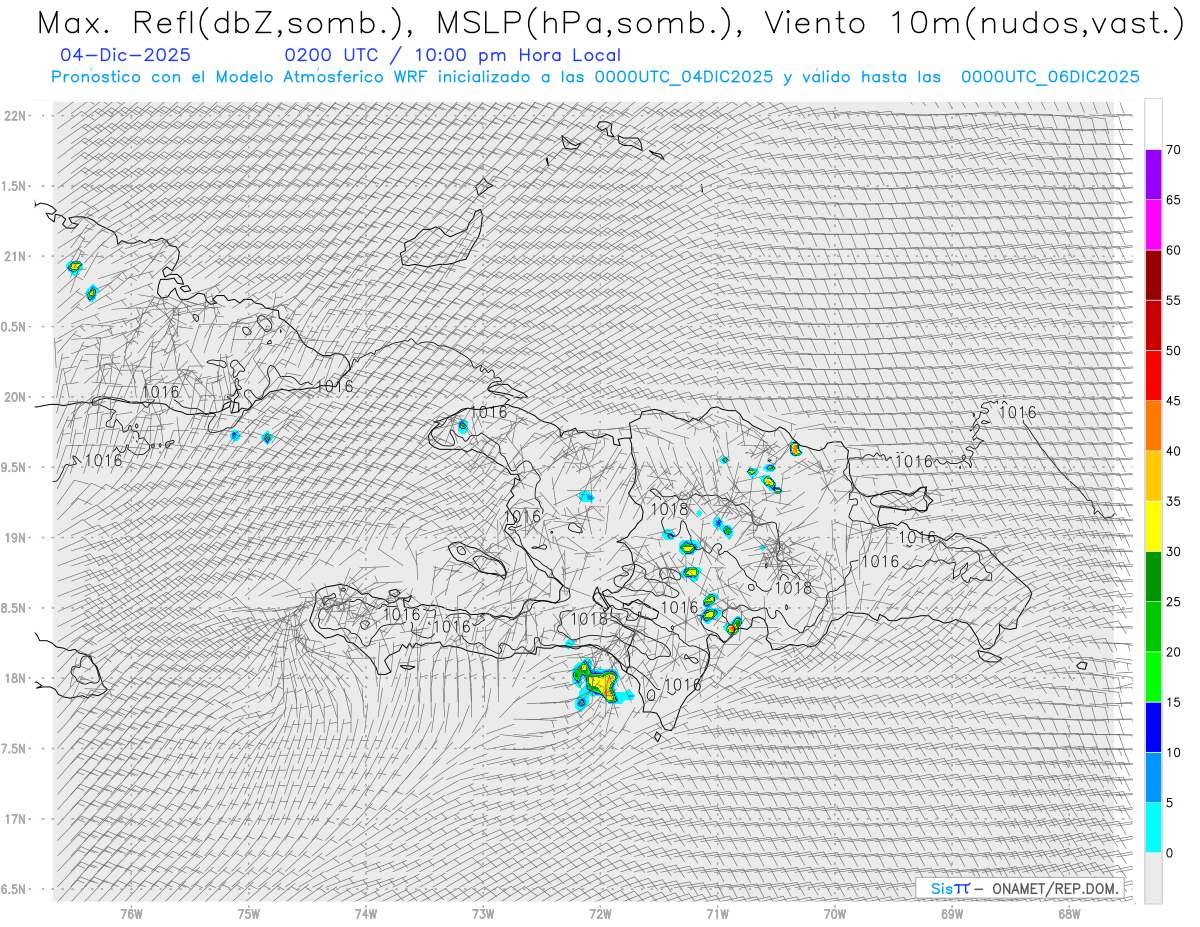Click the latitude label 7.5N

tap(14, 748)
